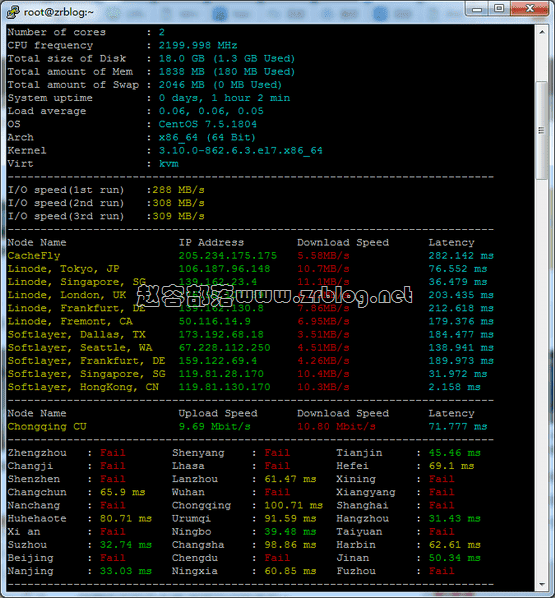The height and width of the screenshot is (598, 555).
Task: Click the Tianjin 45.46 ms result
Action: [x=454, y=453]
